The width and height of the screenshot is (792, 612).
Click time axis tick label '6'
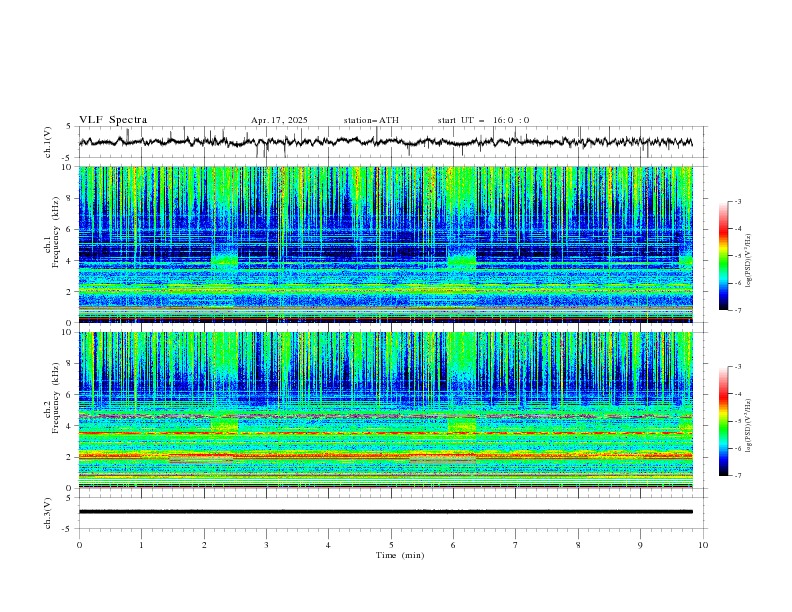453,545
